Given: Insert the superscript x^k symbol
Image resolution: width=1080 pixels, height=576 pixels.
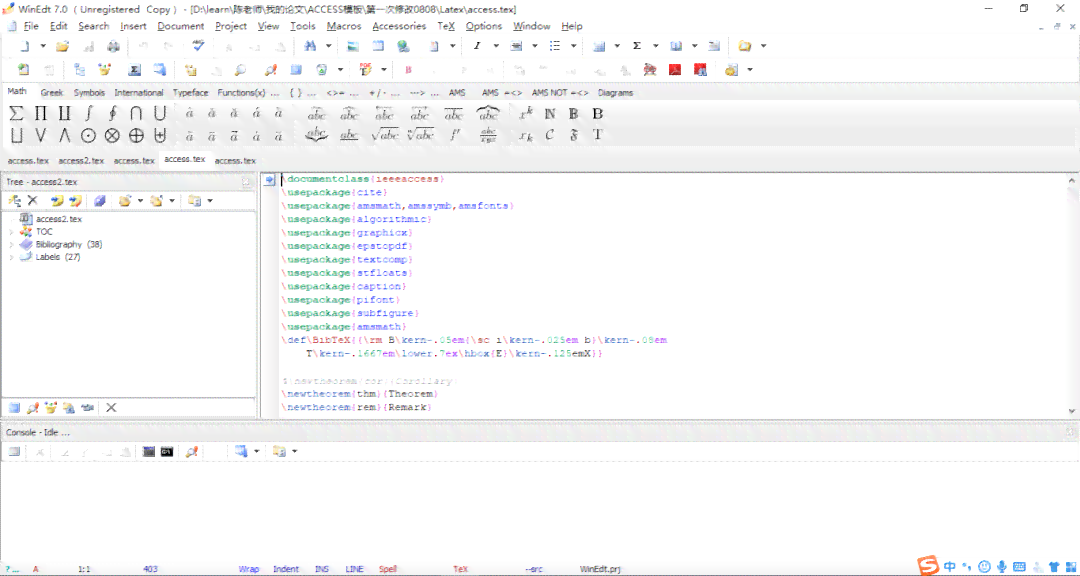Looking at the screenshot, I should tap(526, 114).
